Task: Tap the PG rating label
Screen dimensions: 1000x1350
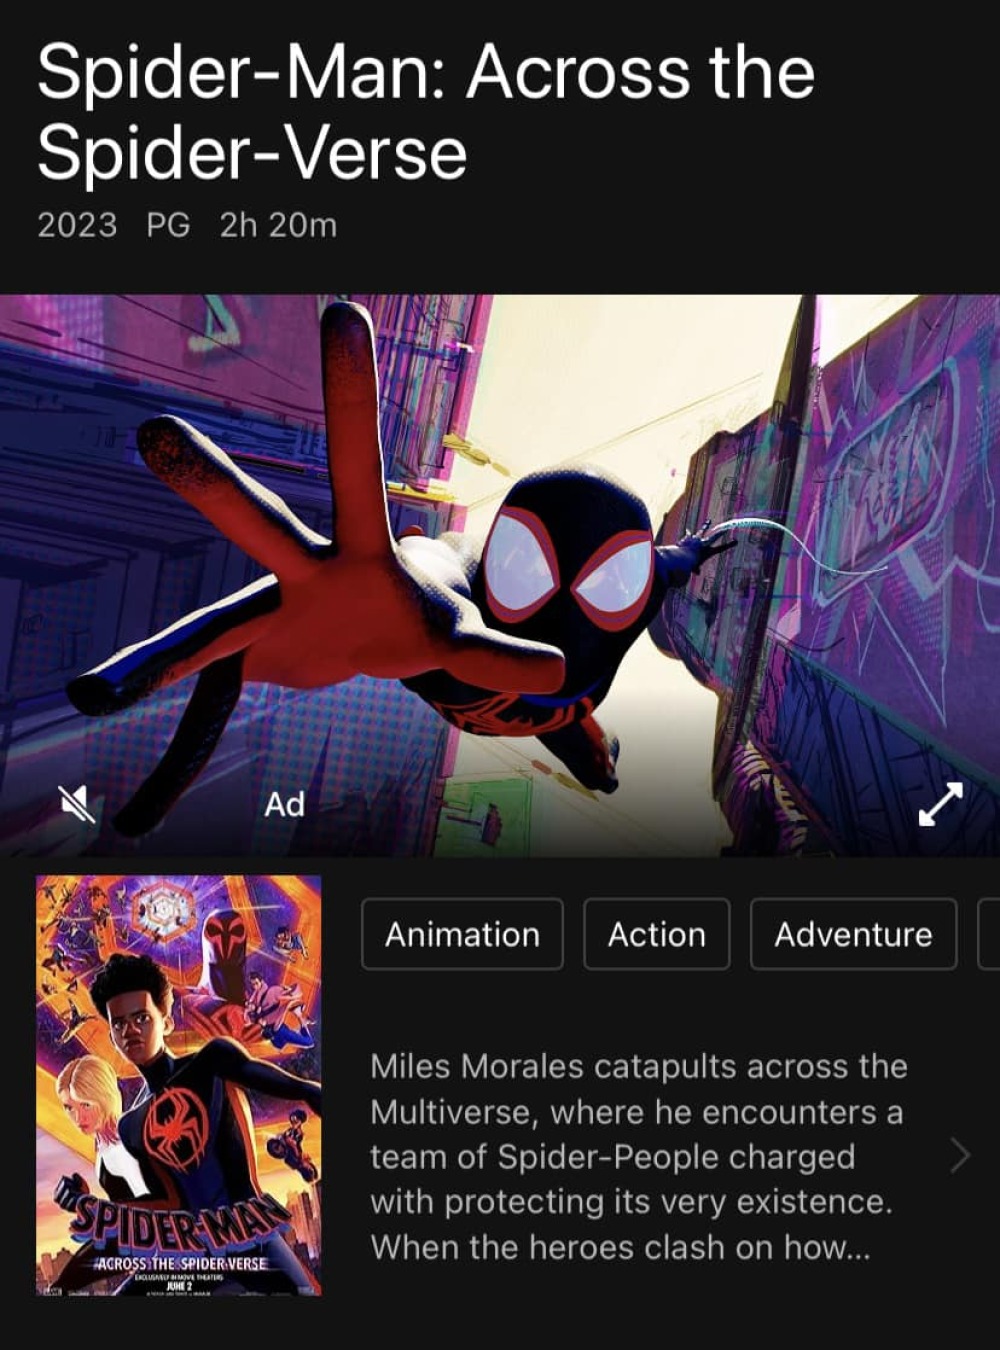Action: point(168,224)
